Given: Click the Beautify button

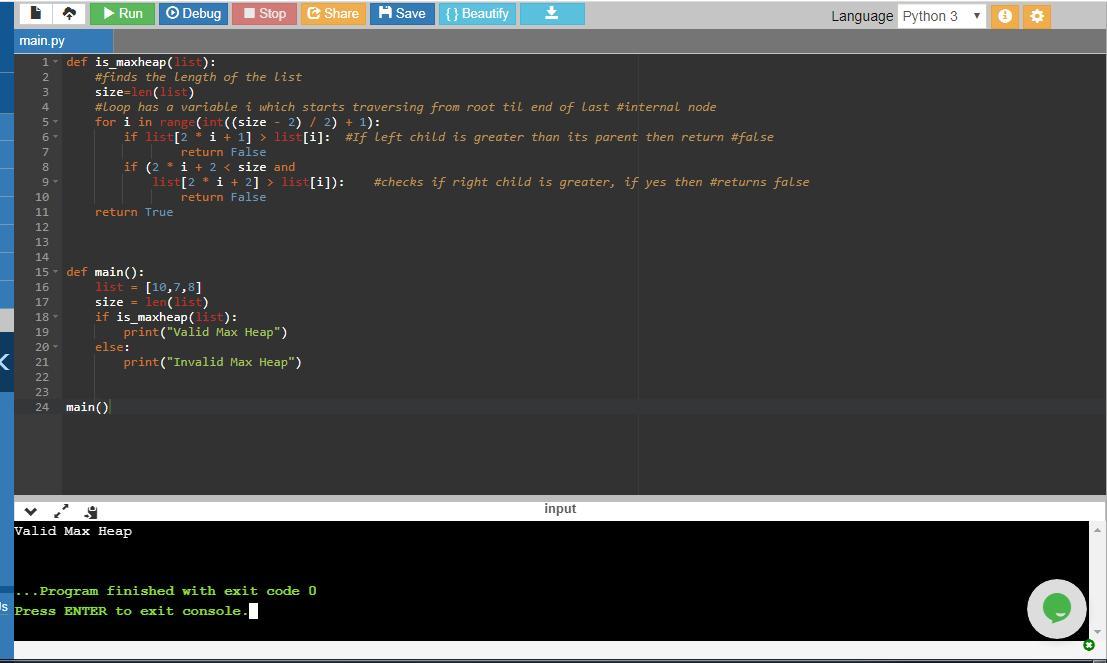Looking at the screenshot, I should [477, 14].
